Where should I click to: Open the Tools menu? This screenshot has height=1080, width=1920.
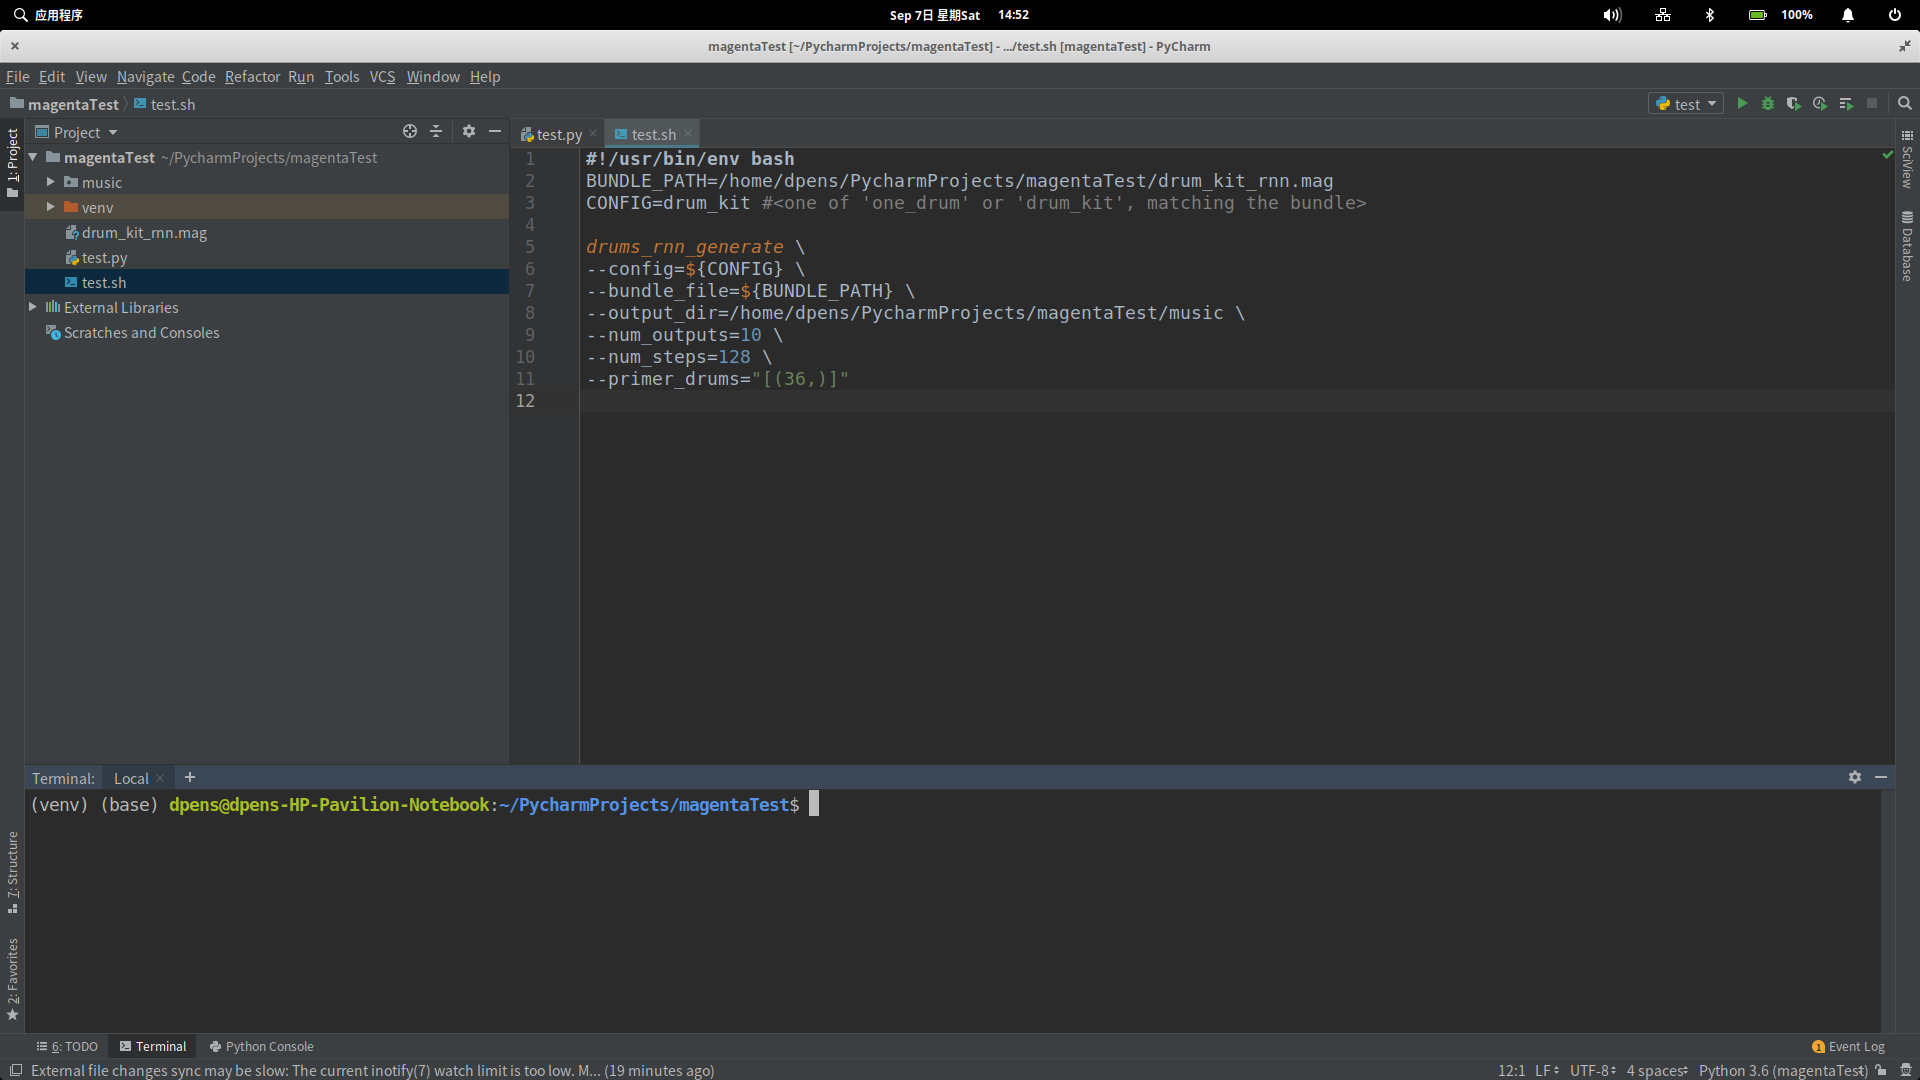(342, 77)
